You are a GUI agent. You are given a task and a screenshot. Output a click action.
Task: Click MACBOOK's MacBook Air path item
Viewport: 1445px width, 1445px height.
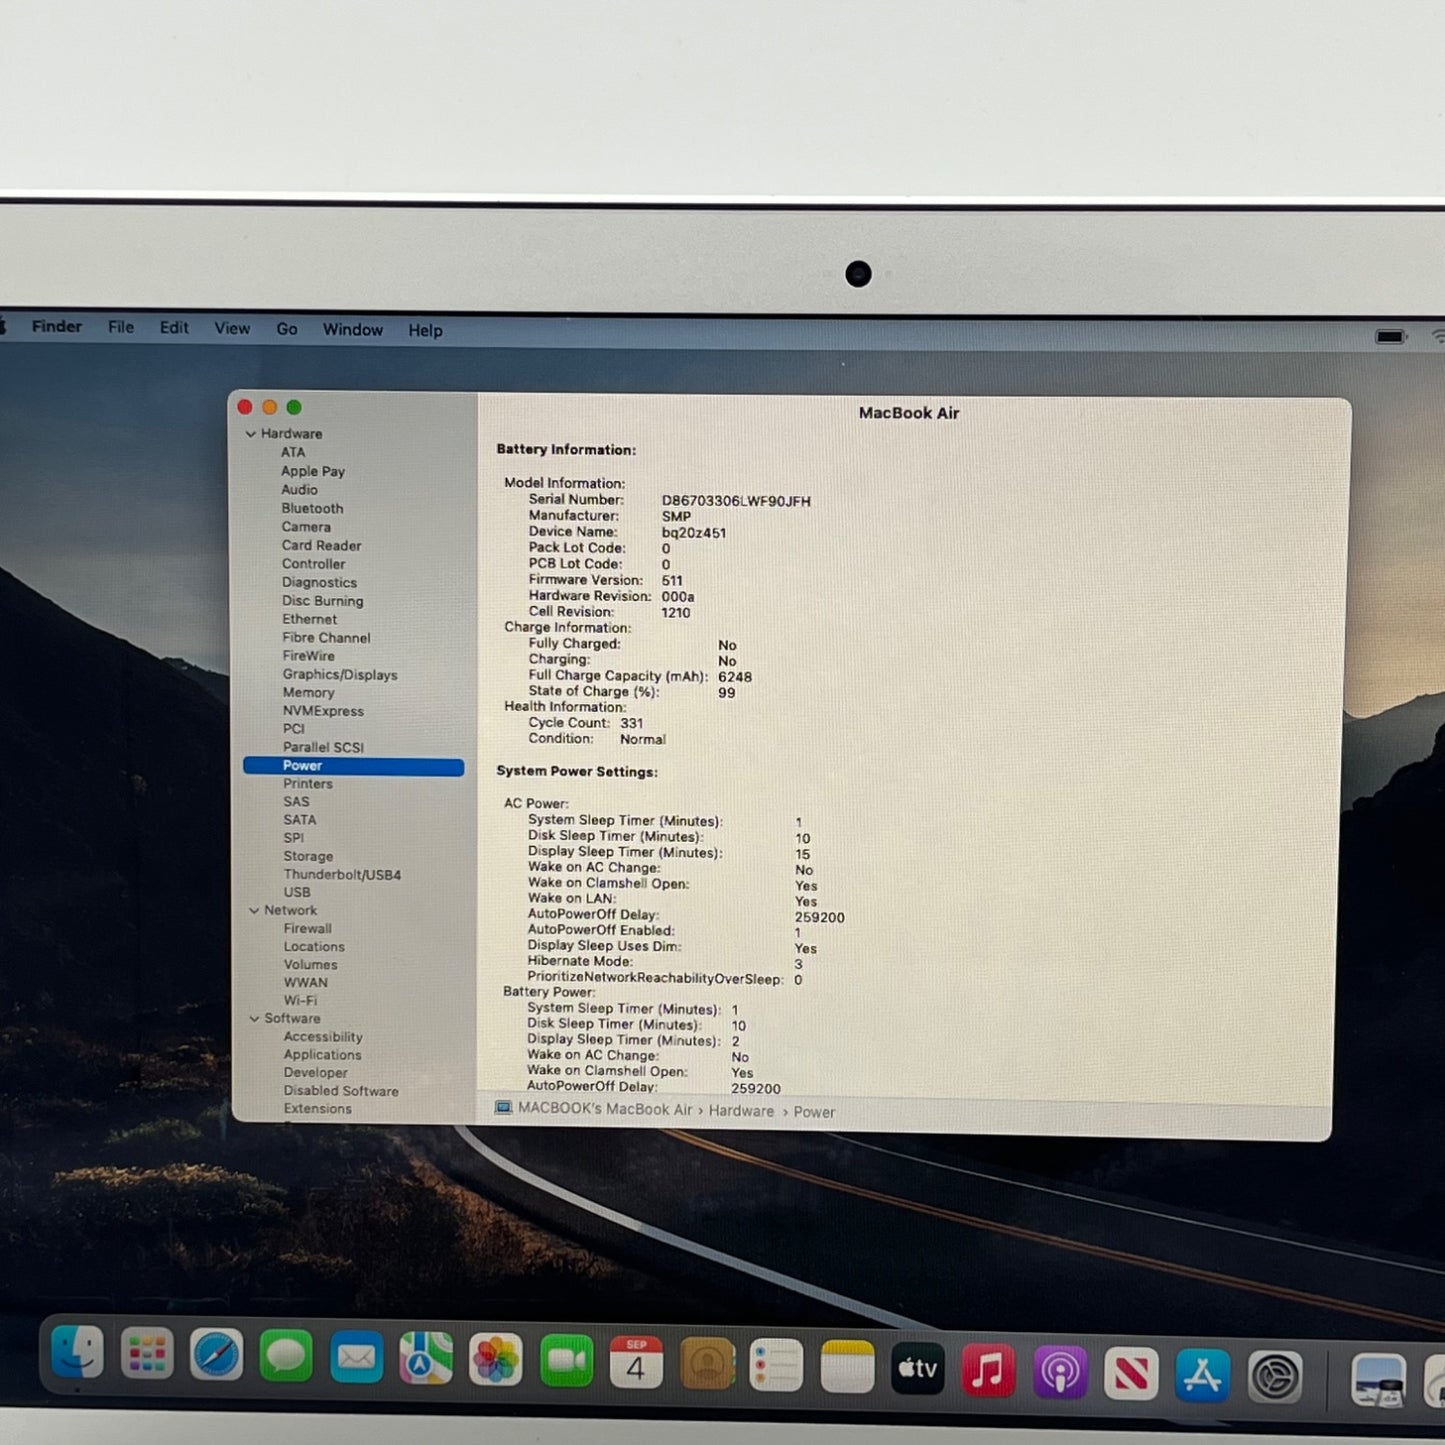(x=605, y=1109)
